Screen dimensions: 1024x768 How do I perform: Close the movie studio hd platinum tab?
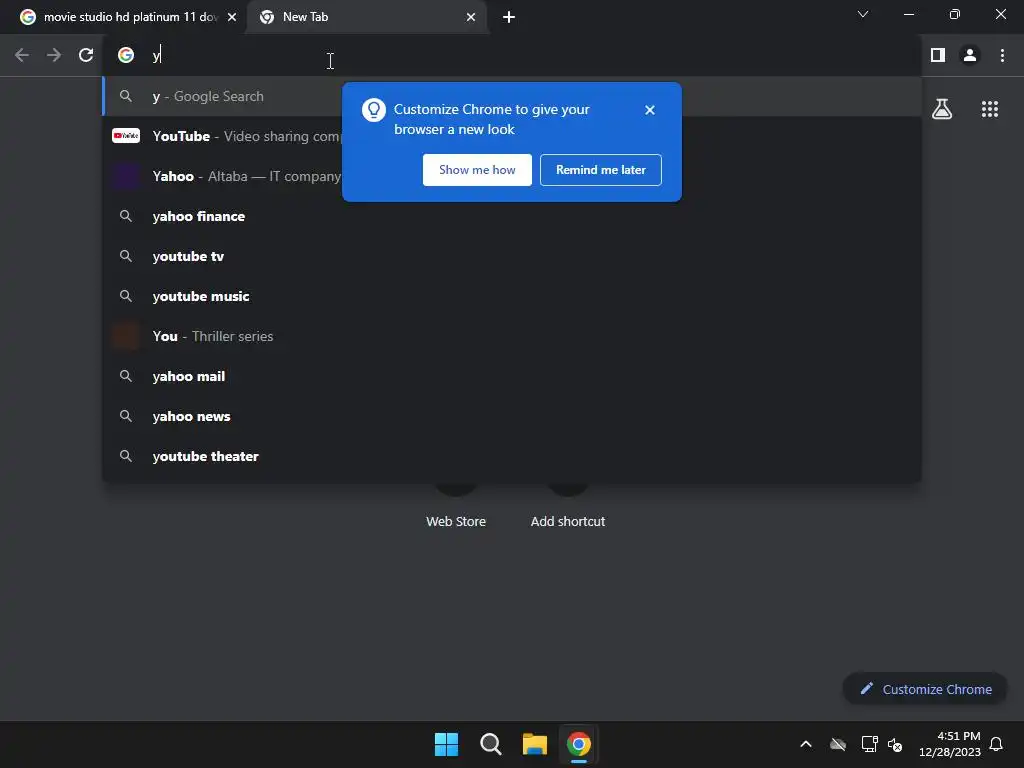[x=232, y=17]
